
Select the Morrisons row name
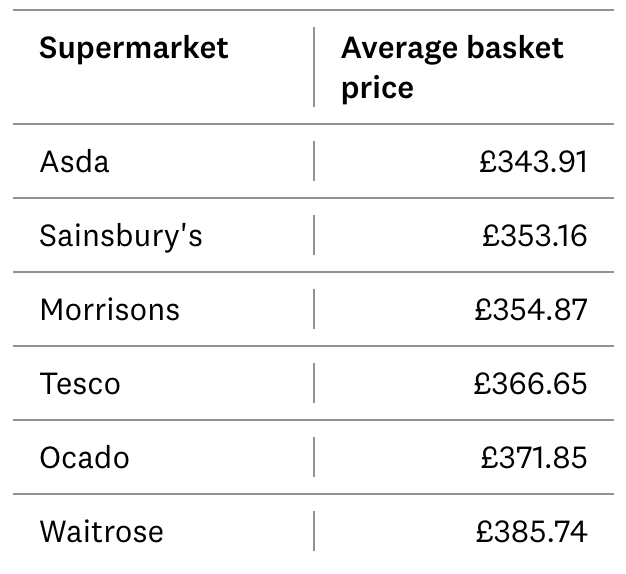(x=110, y=310)
